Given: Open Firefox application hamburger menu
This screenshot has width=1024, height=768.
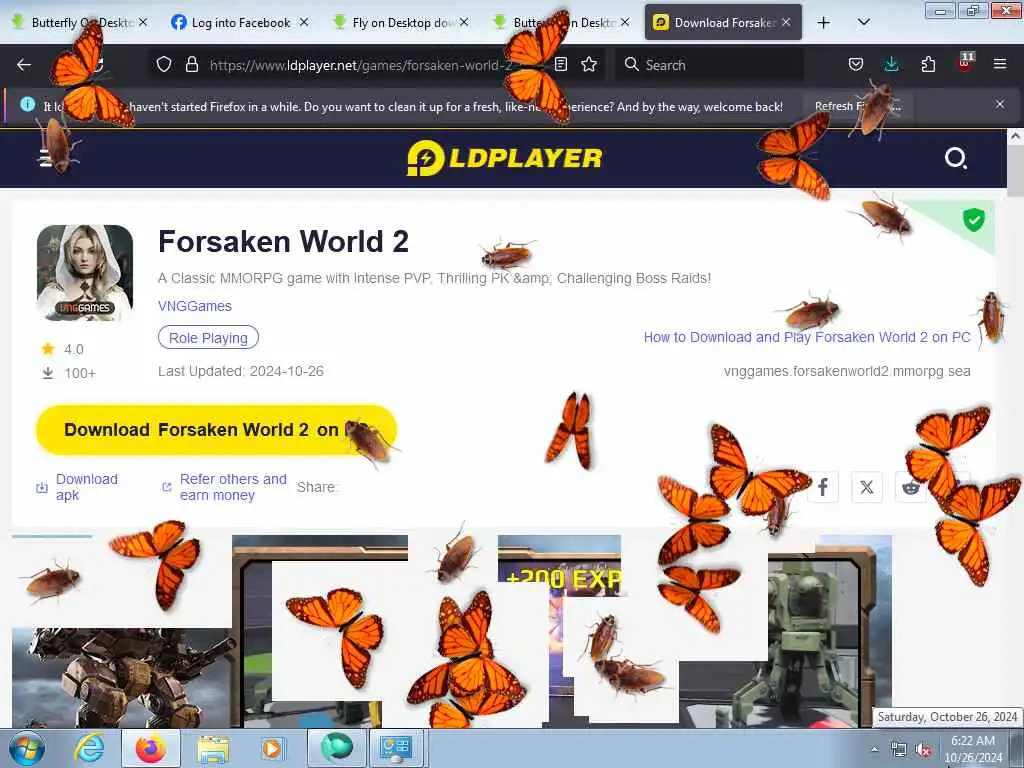Looking at the screenshot, I should tap(1000, 64).
